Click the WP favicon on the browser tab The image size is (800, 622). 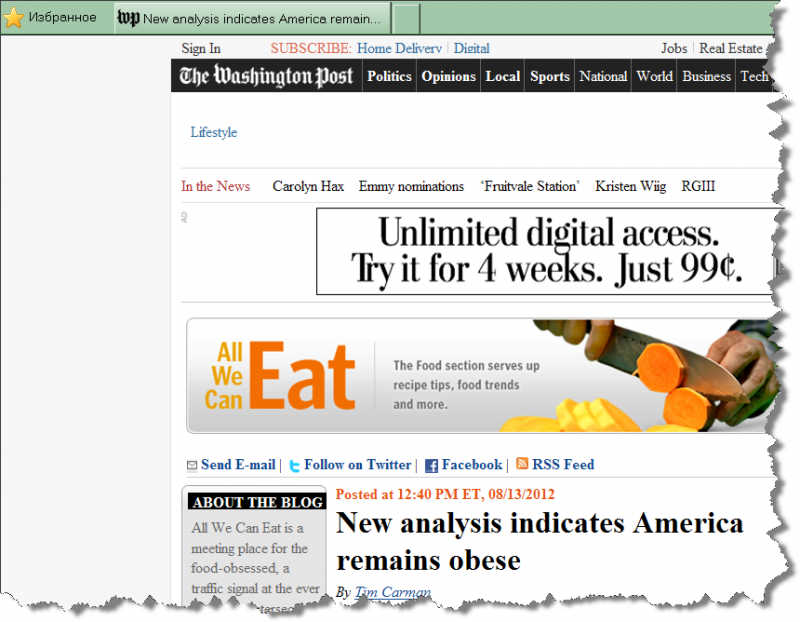[128, 18]
